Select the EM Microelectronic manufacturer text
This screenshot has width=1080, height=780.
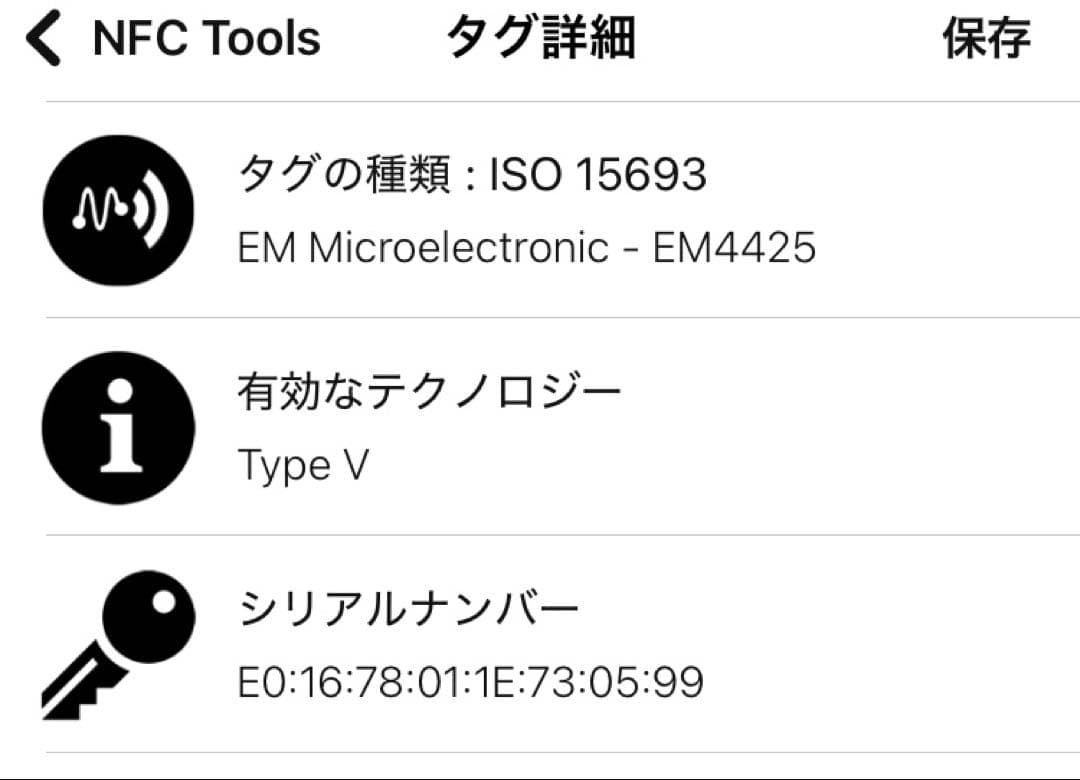(x=422, y=248)
